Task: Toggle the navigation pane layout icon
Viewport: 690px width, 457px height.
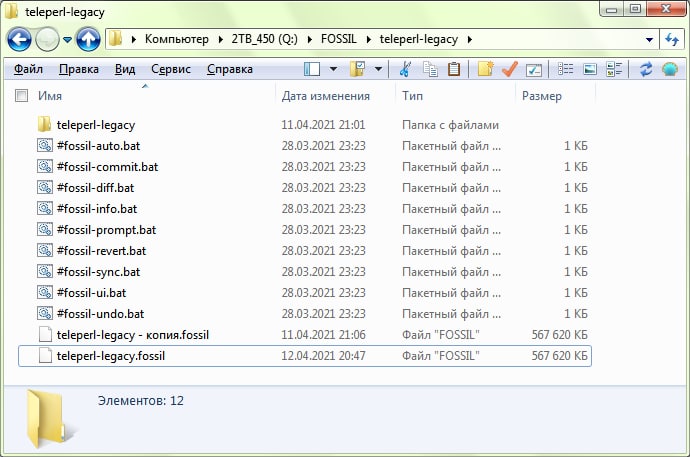Action: coord(312,69)
